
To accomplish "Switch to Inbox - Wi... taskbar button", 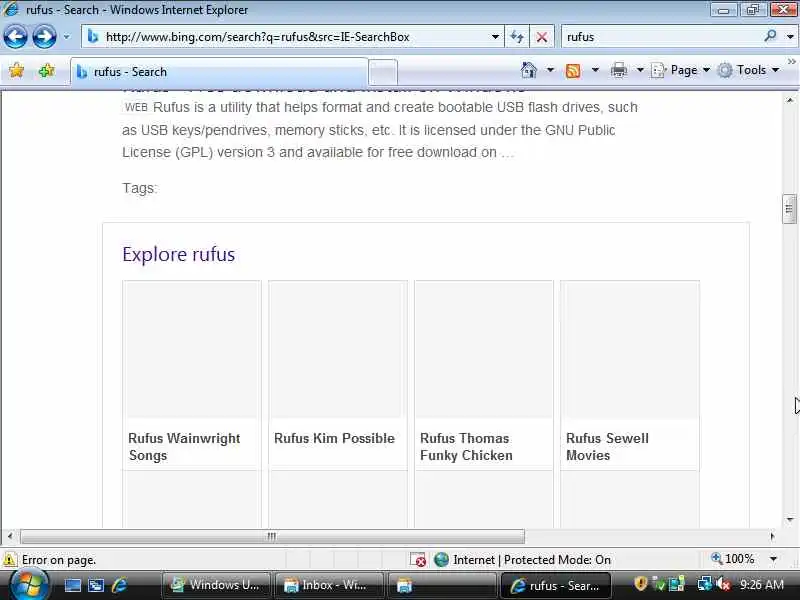I will 330,585.
